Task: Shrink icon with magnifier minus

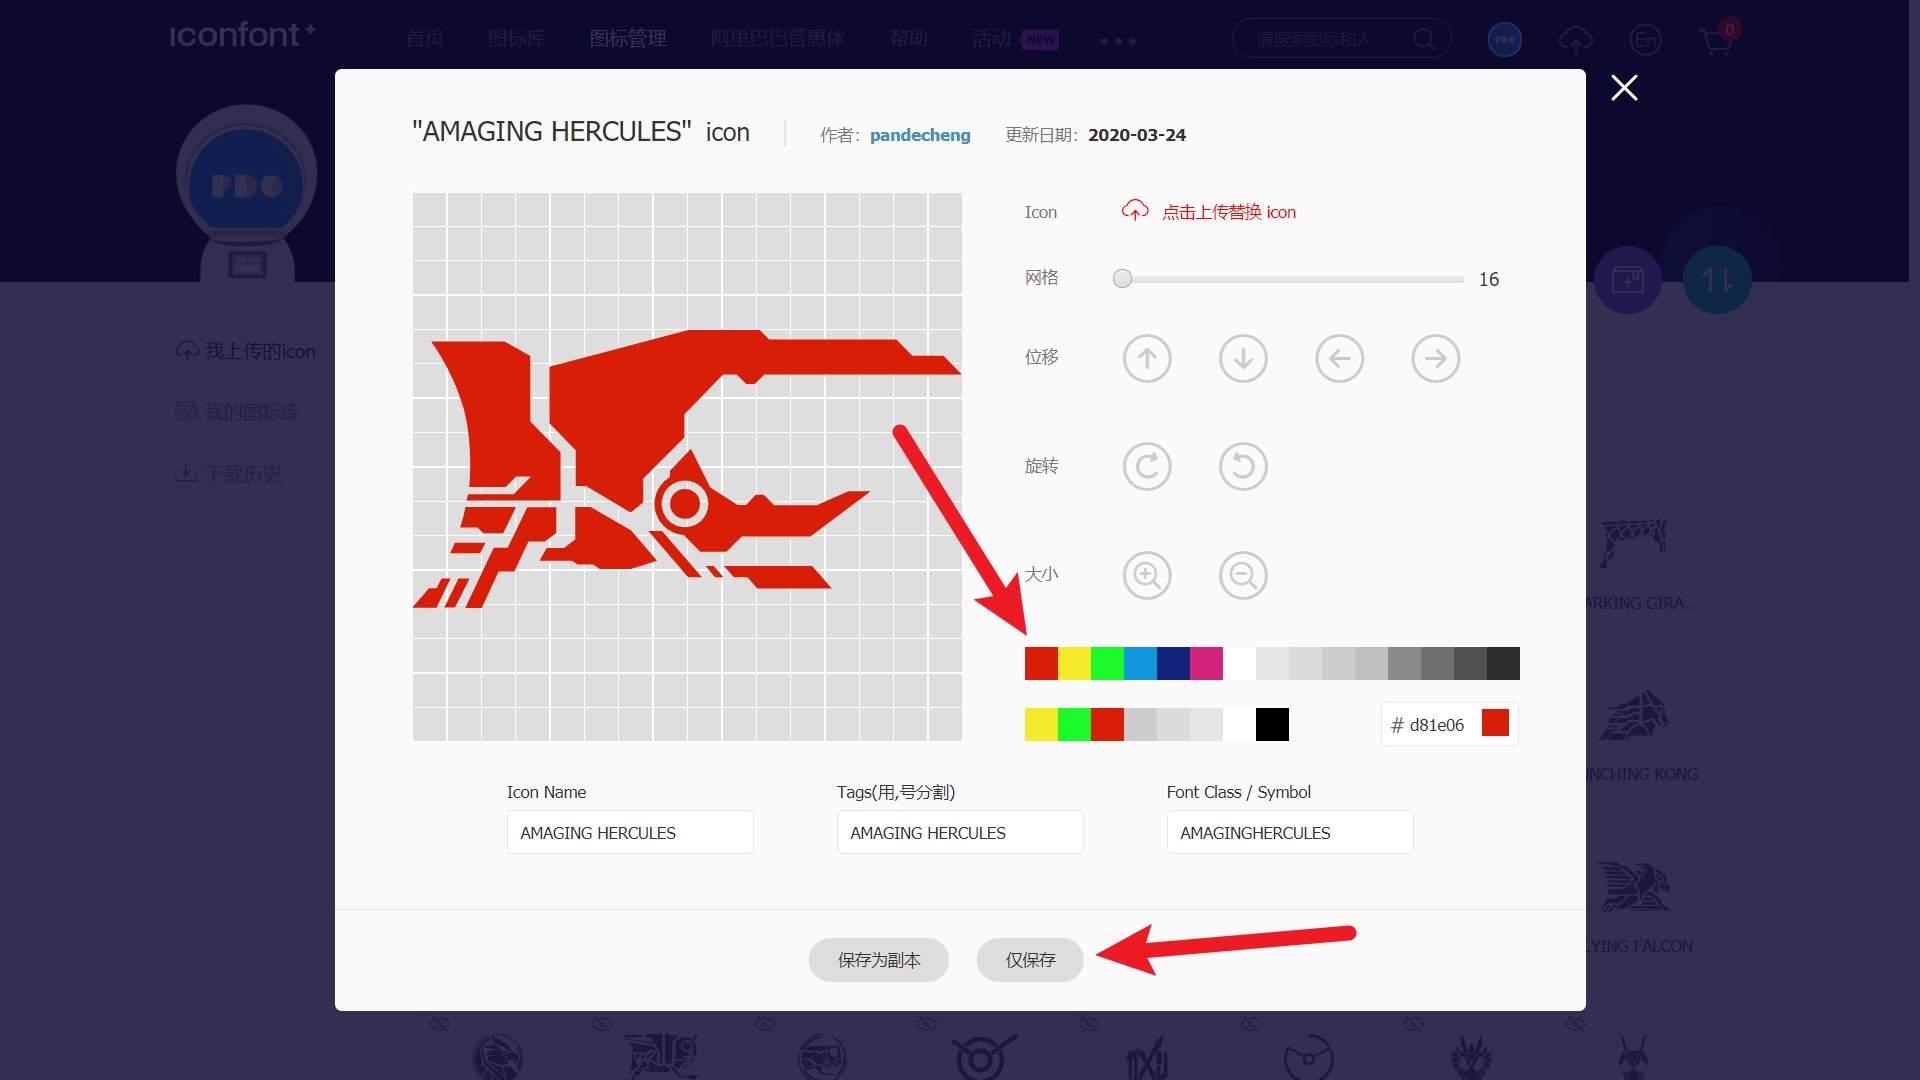Action: tap(1243, 575)
